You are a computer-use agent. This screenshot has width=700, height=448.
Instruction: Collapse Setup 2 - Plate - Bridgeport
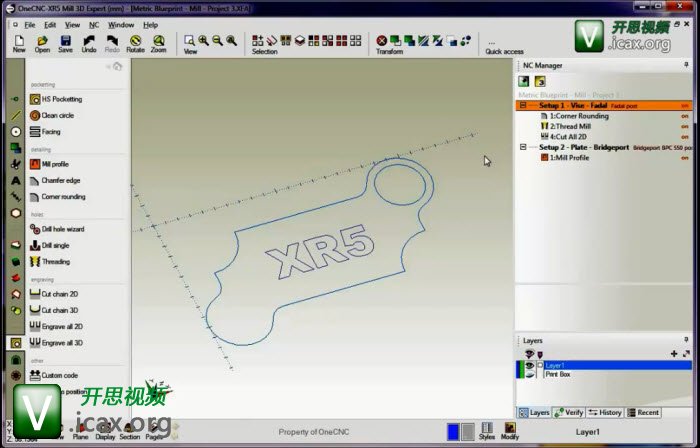click(523, 147)
